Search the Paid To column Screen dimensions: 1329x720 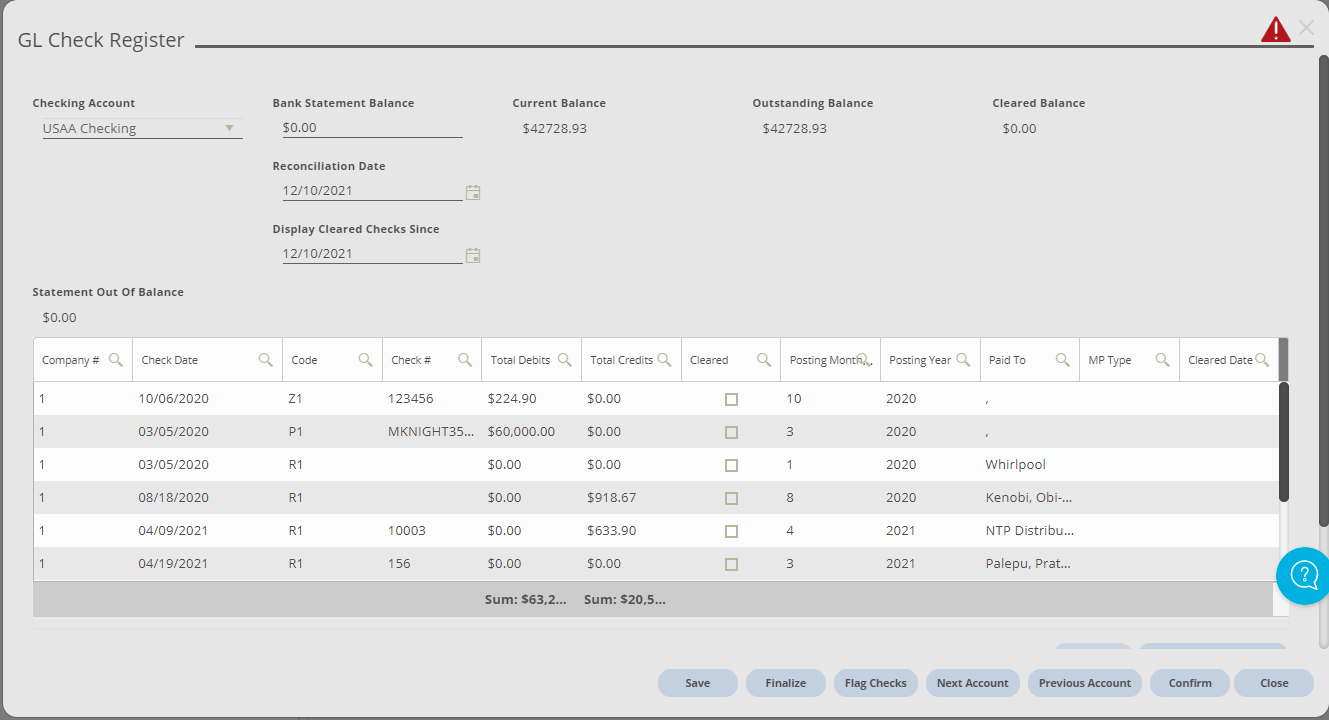click(1062, 360)
